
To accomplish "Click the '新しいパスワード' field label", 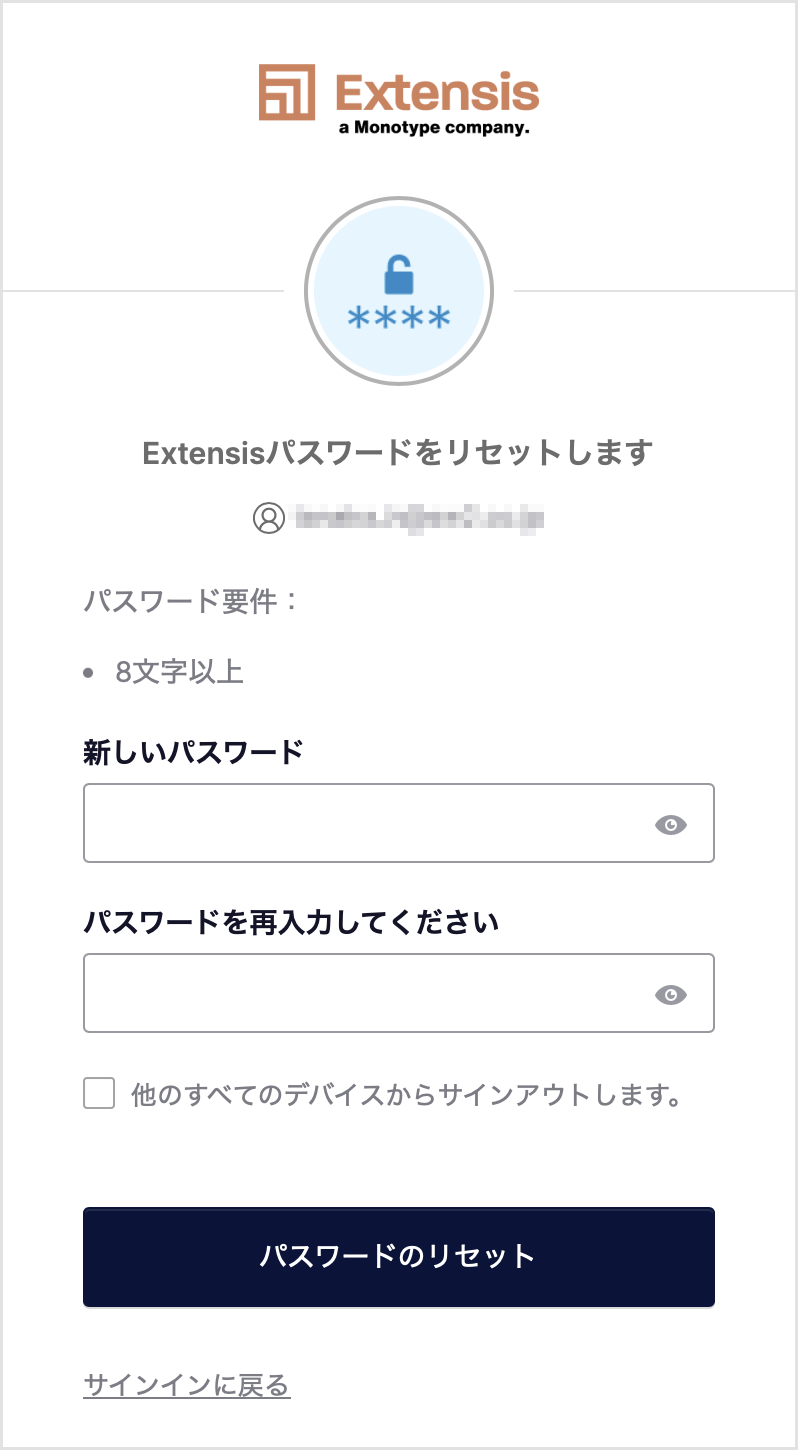I will pos(193,752).
